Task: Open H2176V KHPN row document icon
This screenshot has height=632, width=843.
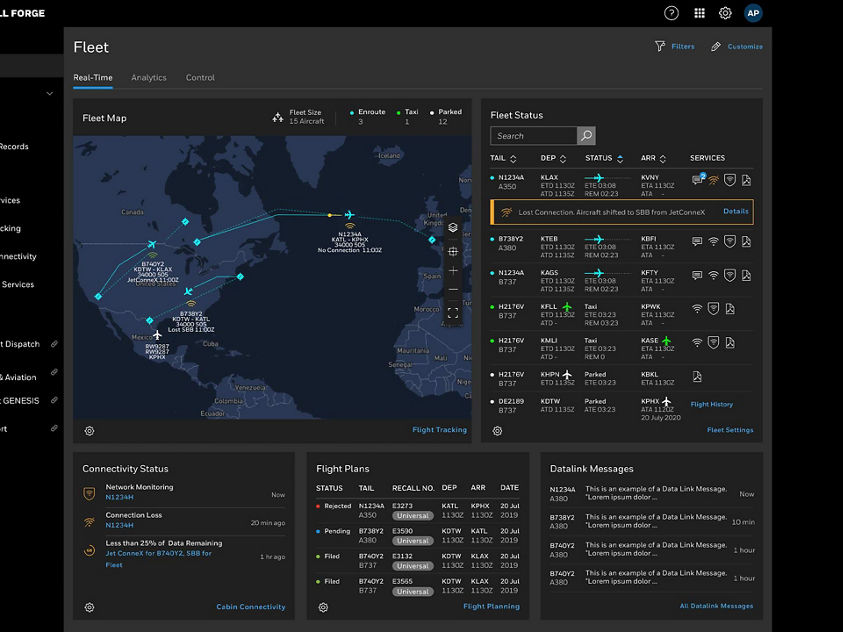Action: (x=697, y=377)
